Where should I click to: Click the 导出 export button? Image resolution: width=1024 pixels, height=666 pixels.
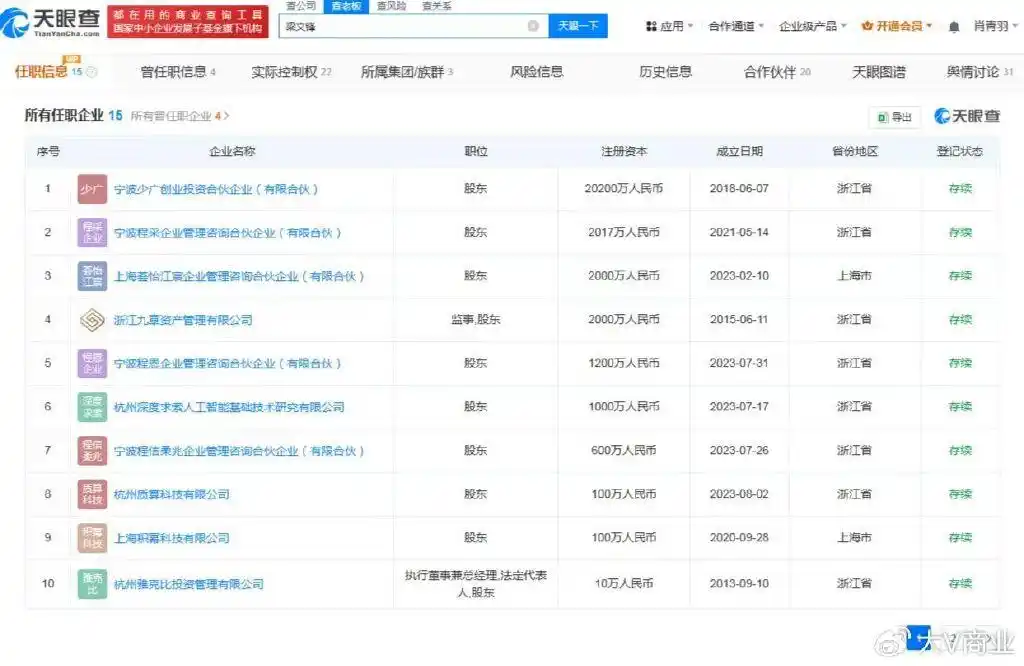(894, 117)
